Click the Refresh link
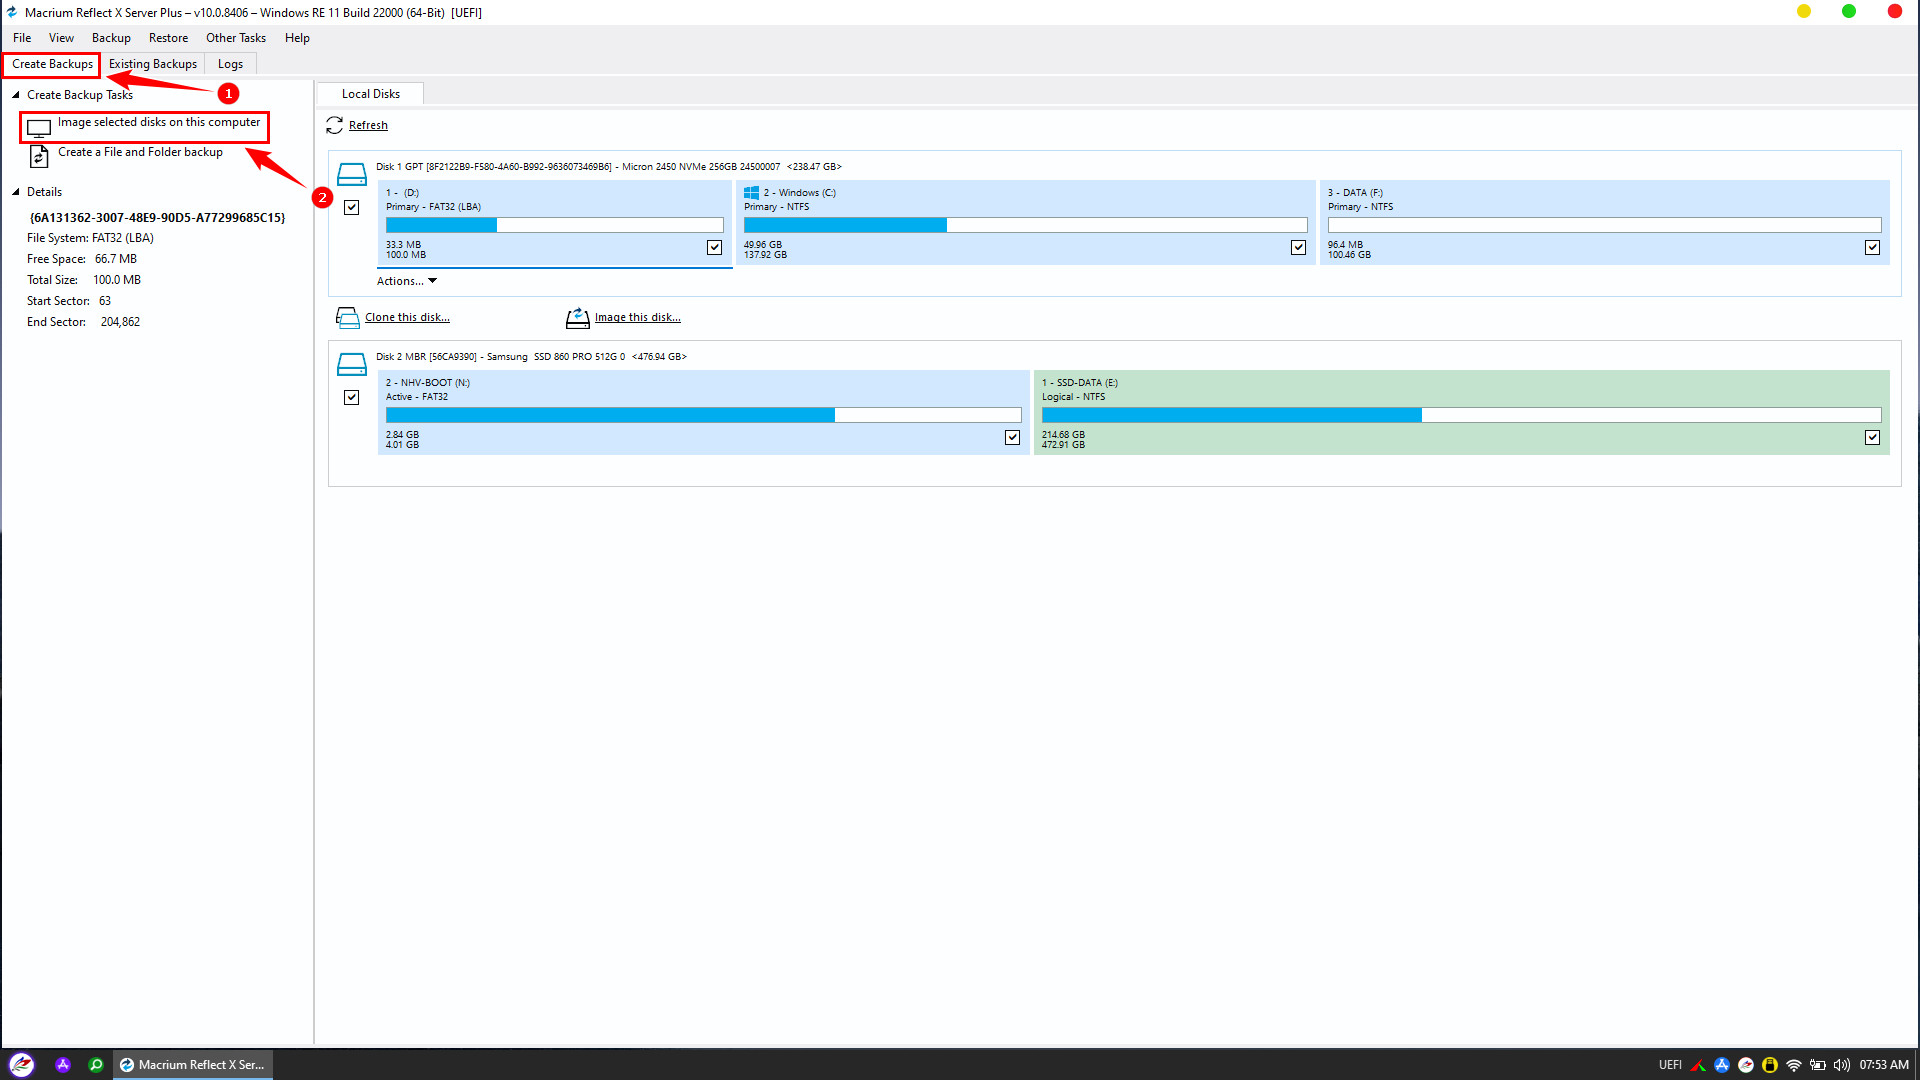Image resolution: width=1920 pixels, height=1080 pixels. pyautogui.click(x=368, y=125)
